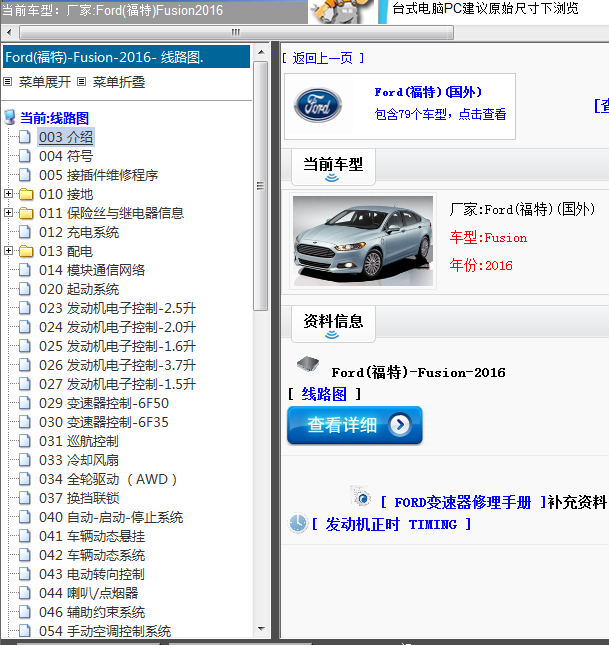Click 菜单展开 to expand all menus
The image size is (609, 645).
coord(44,82)
